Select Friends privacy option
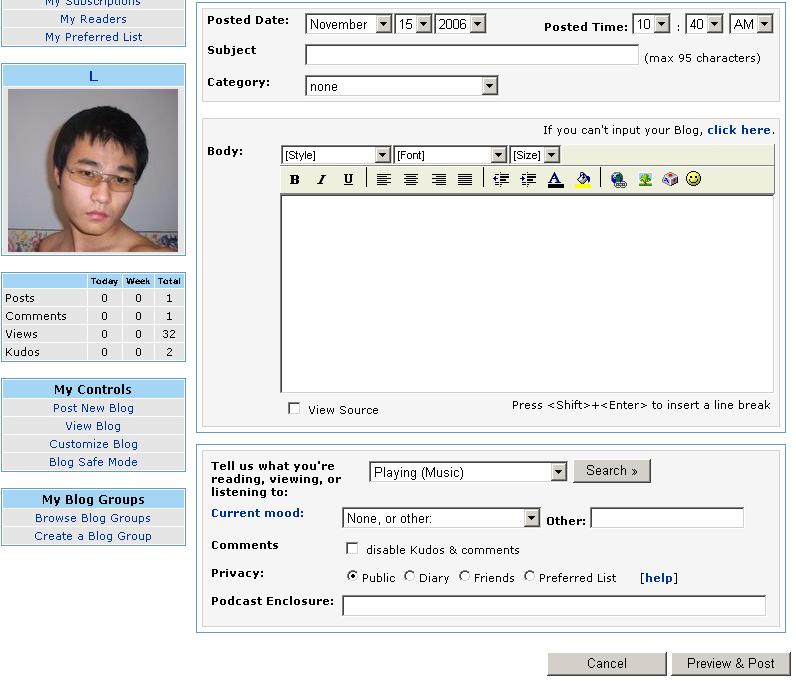The image size is (796, 681). (464, 576)
